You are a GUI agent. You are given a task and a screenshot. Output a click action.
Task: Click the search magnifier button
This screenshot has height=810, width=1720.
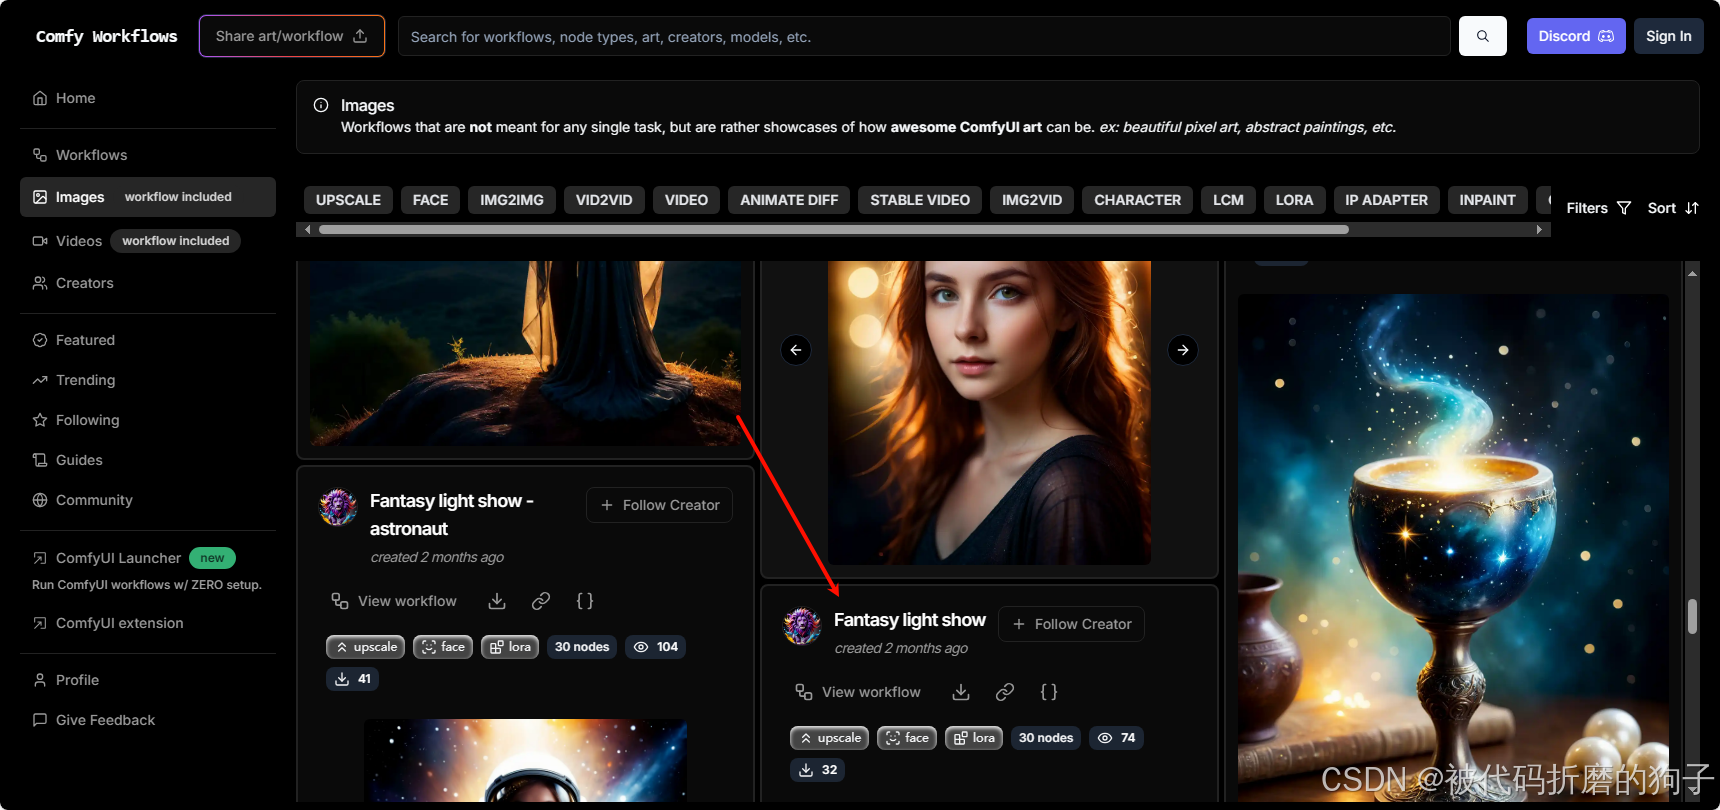tap(1482, 36)
